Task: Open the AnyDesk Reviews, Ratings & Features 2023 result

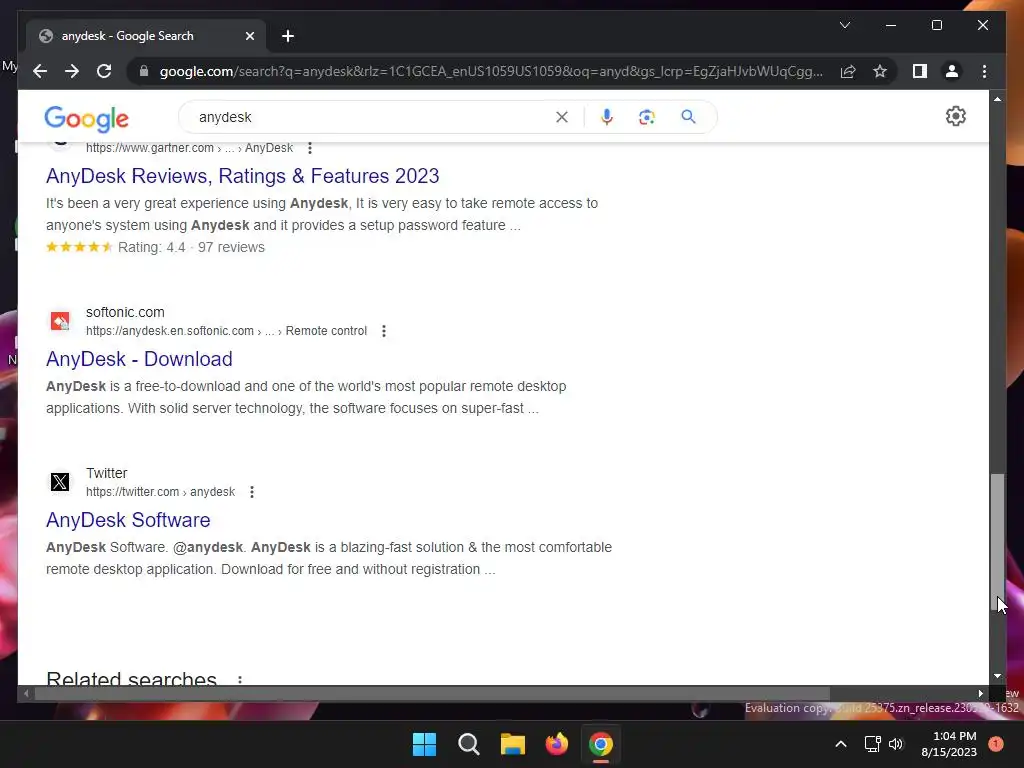Action: 242,176
